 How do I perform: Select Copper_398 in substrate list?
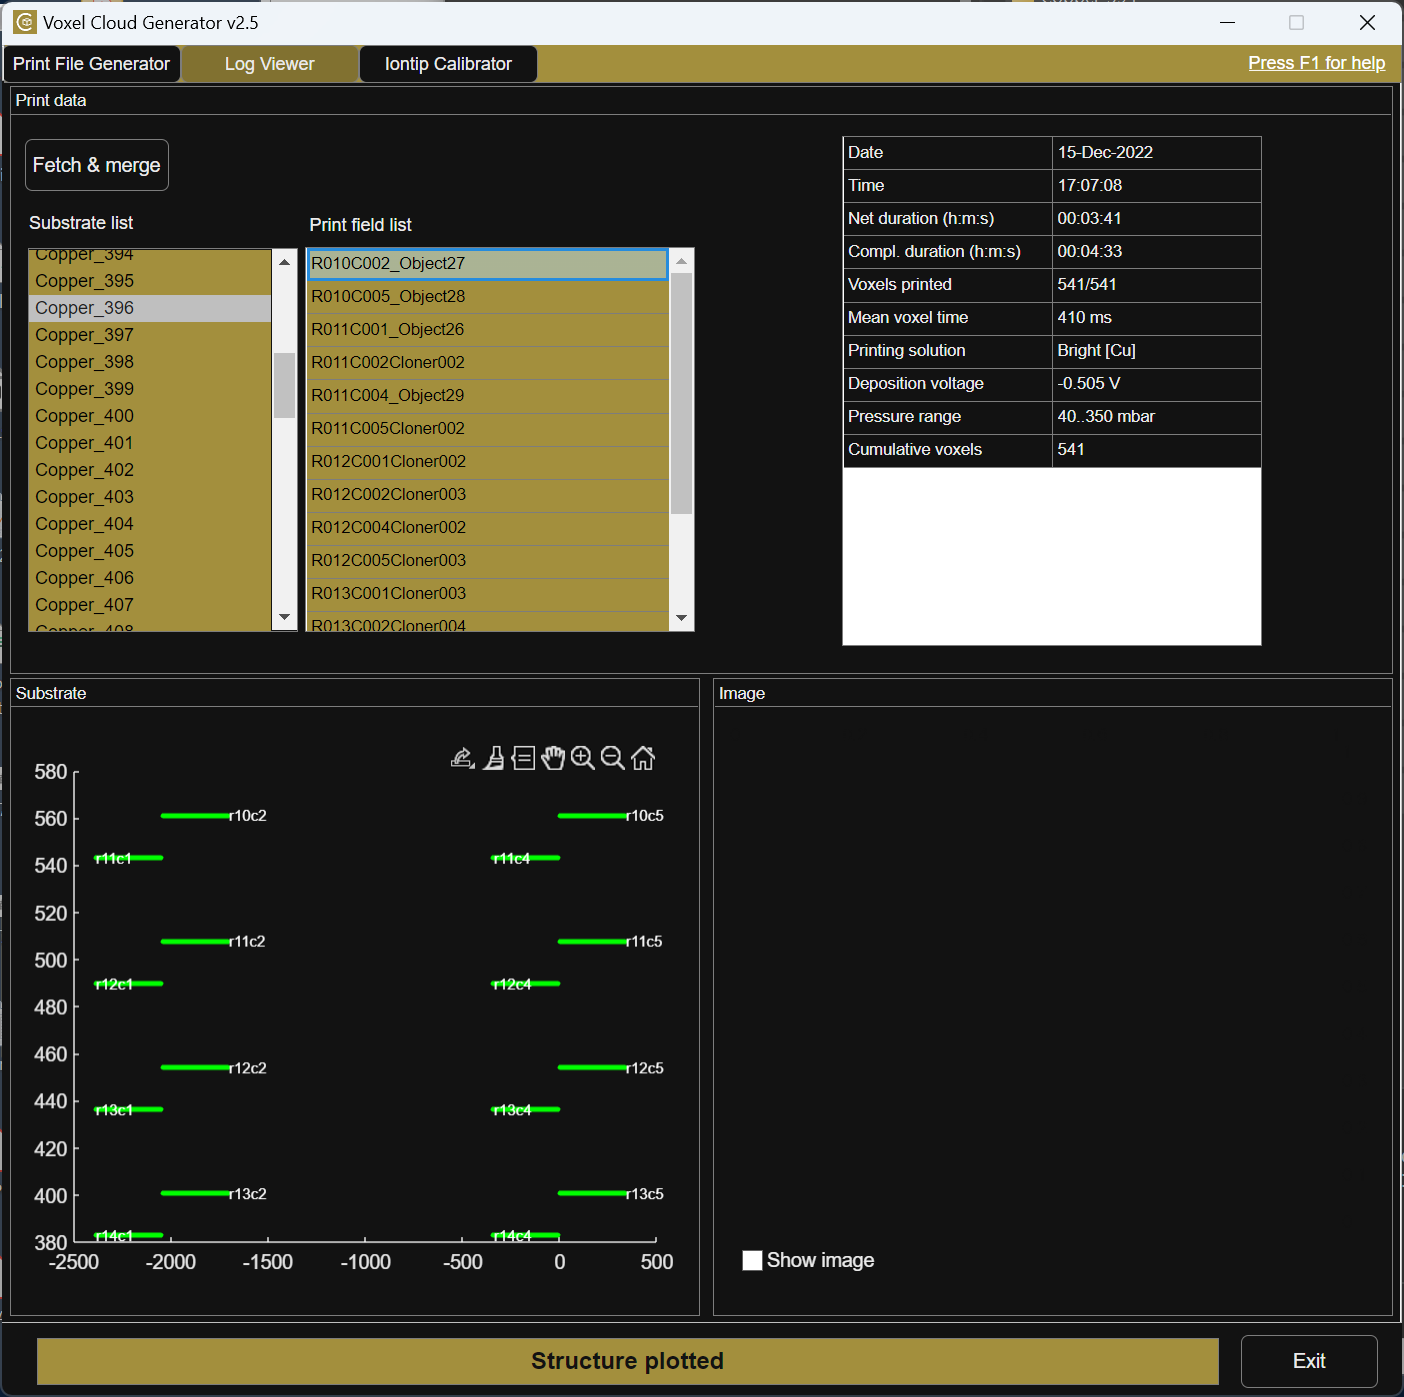tap(150, 362)
